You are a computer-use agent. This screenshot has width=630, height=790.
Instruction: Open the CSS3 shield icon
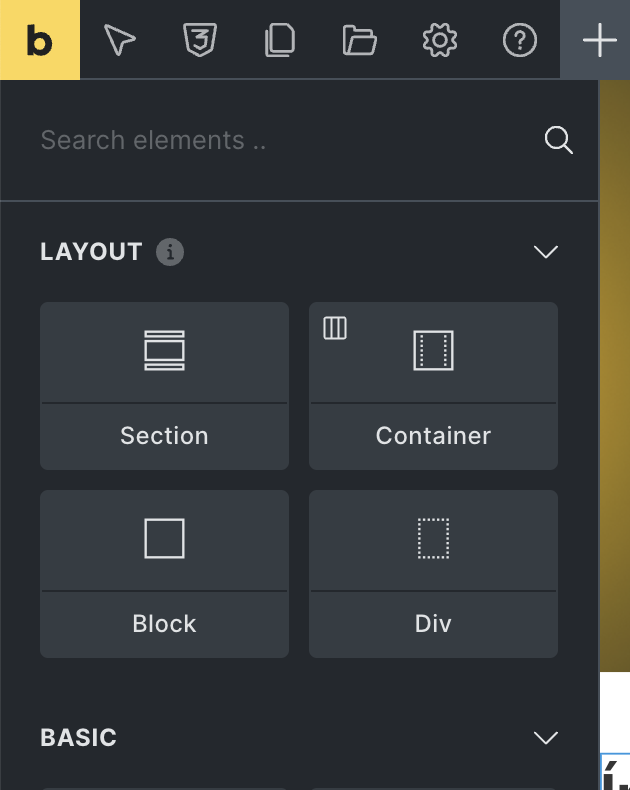tap(200, 40)
